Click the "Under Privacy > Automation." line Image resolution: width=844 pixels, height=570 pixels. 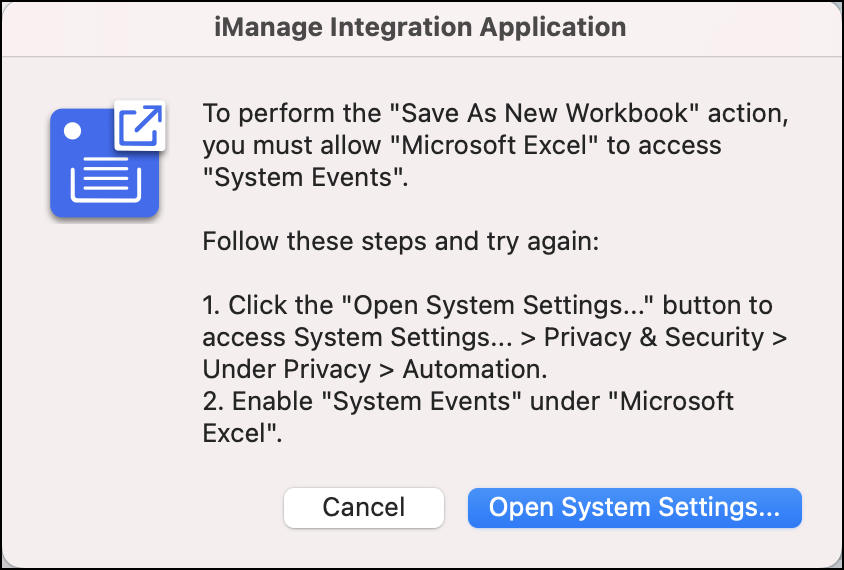click(375, 369)
